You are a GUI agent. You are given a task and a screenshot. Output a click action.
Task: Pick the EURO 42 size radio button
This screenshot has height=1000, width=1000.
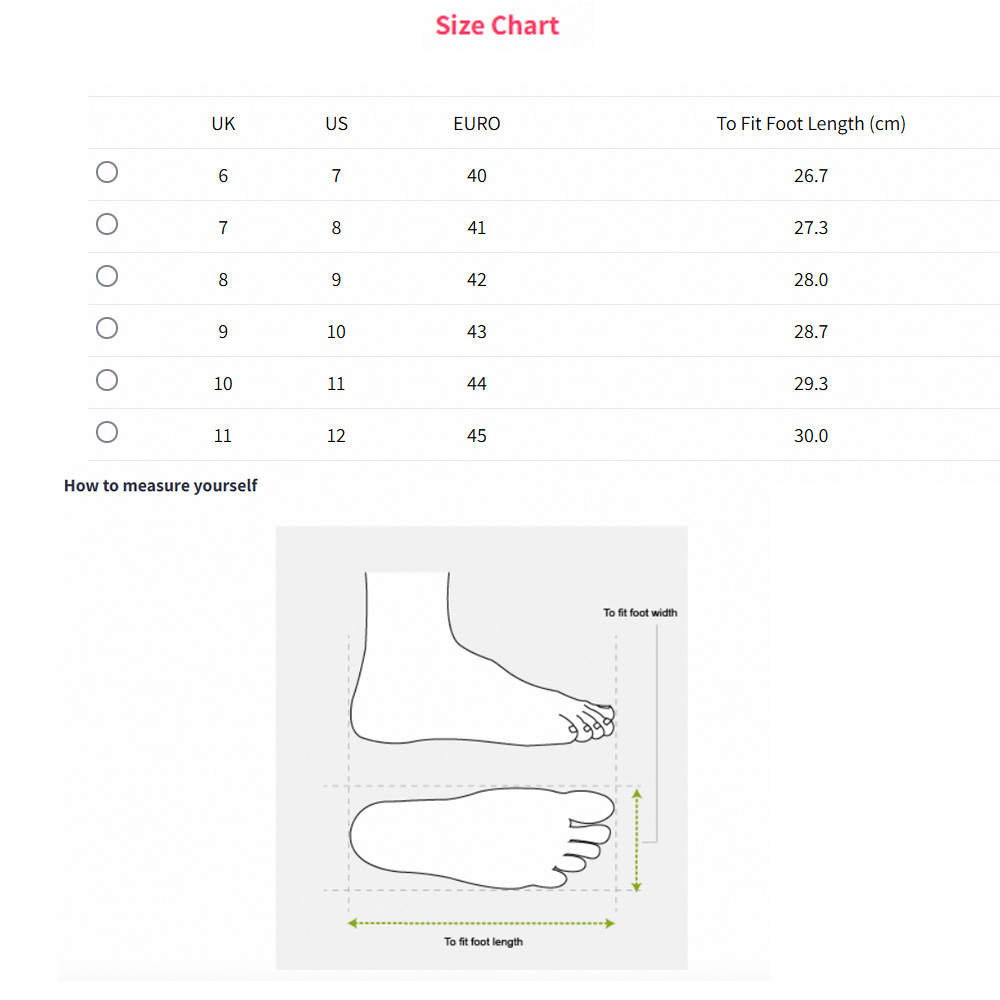click(x=107, y=276)
